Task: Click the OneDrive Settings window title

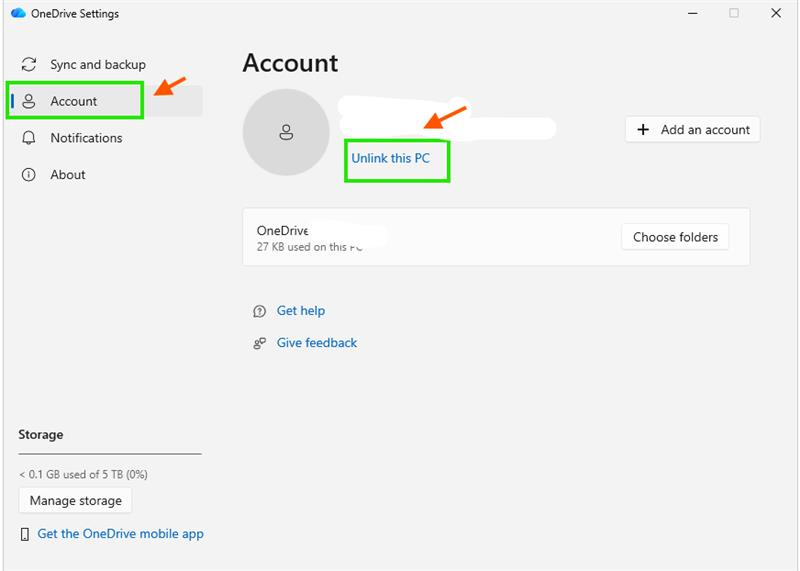Action: (x=75, y=14)
